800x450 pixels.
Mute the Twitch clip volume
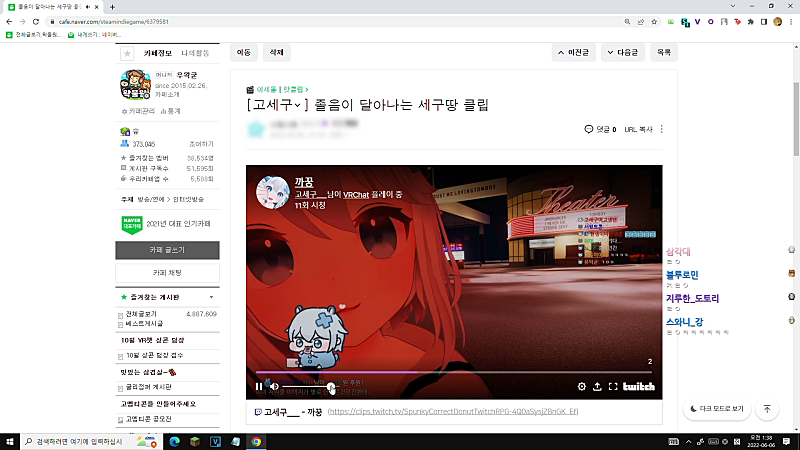pos(274,386)
